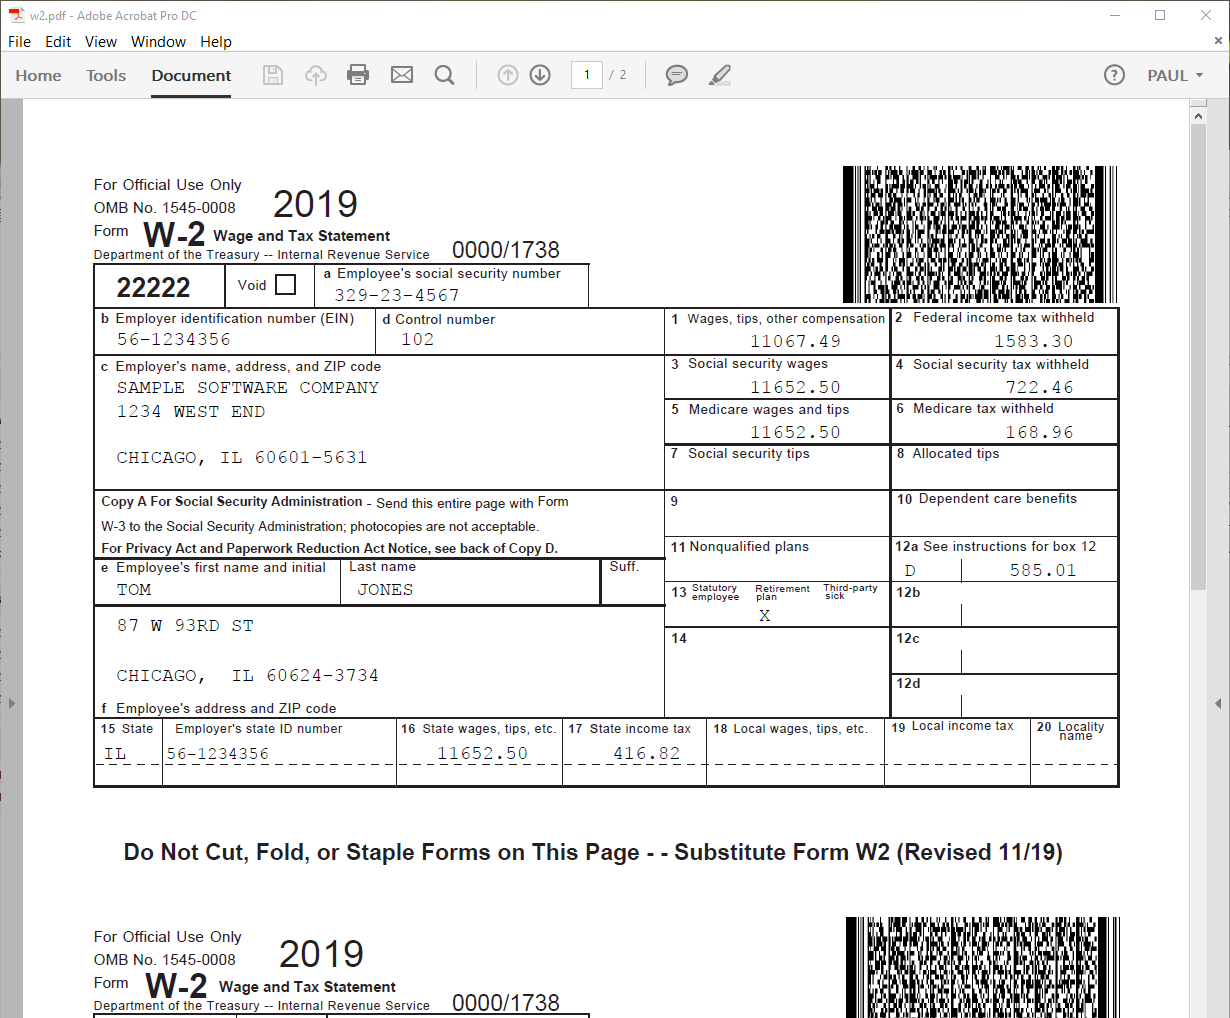The image size is (1230, 1018).
Task: Switch to the Tools tab
Action: click(106, 75)
